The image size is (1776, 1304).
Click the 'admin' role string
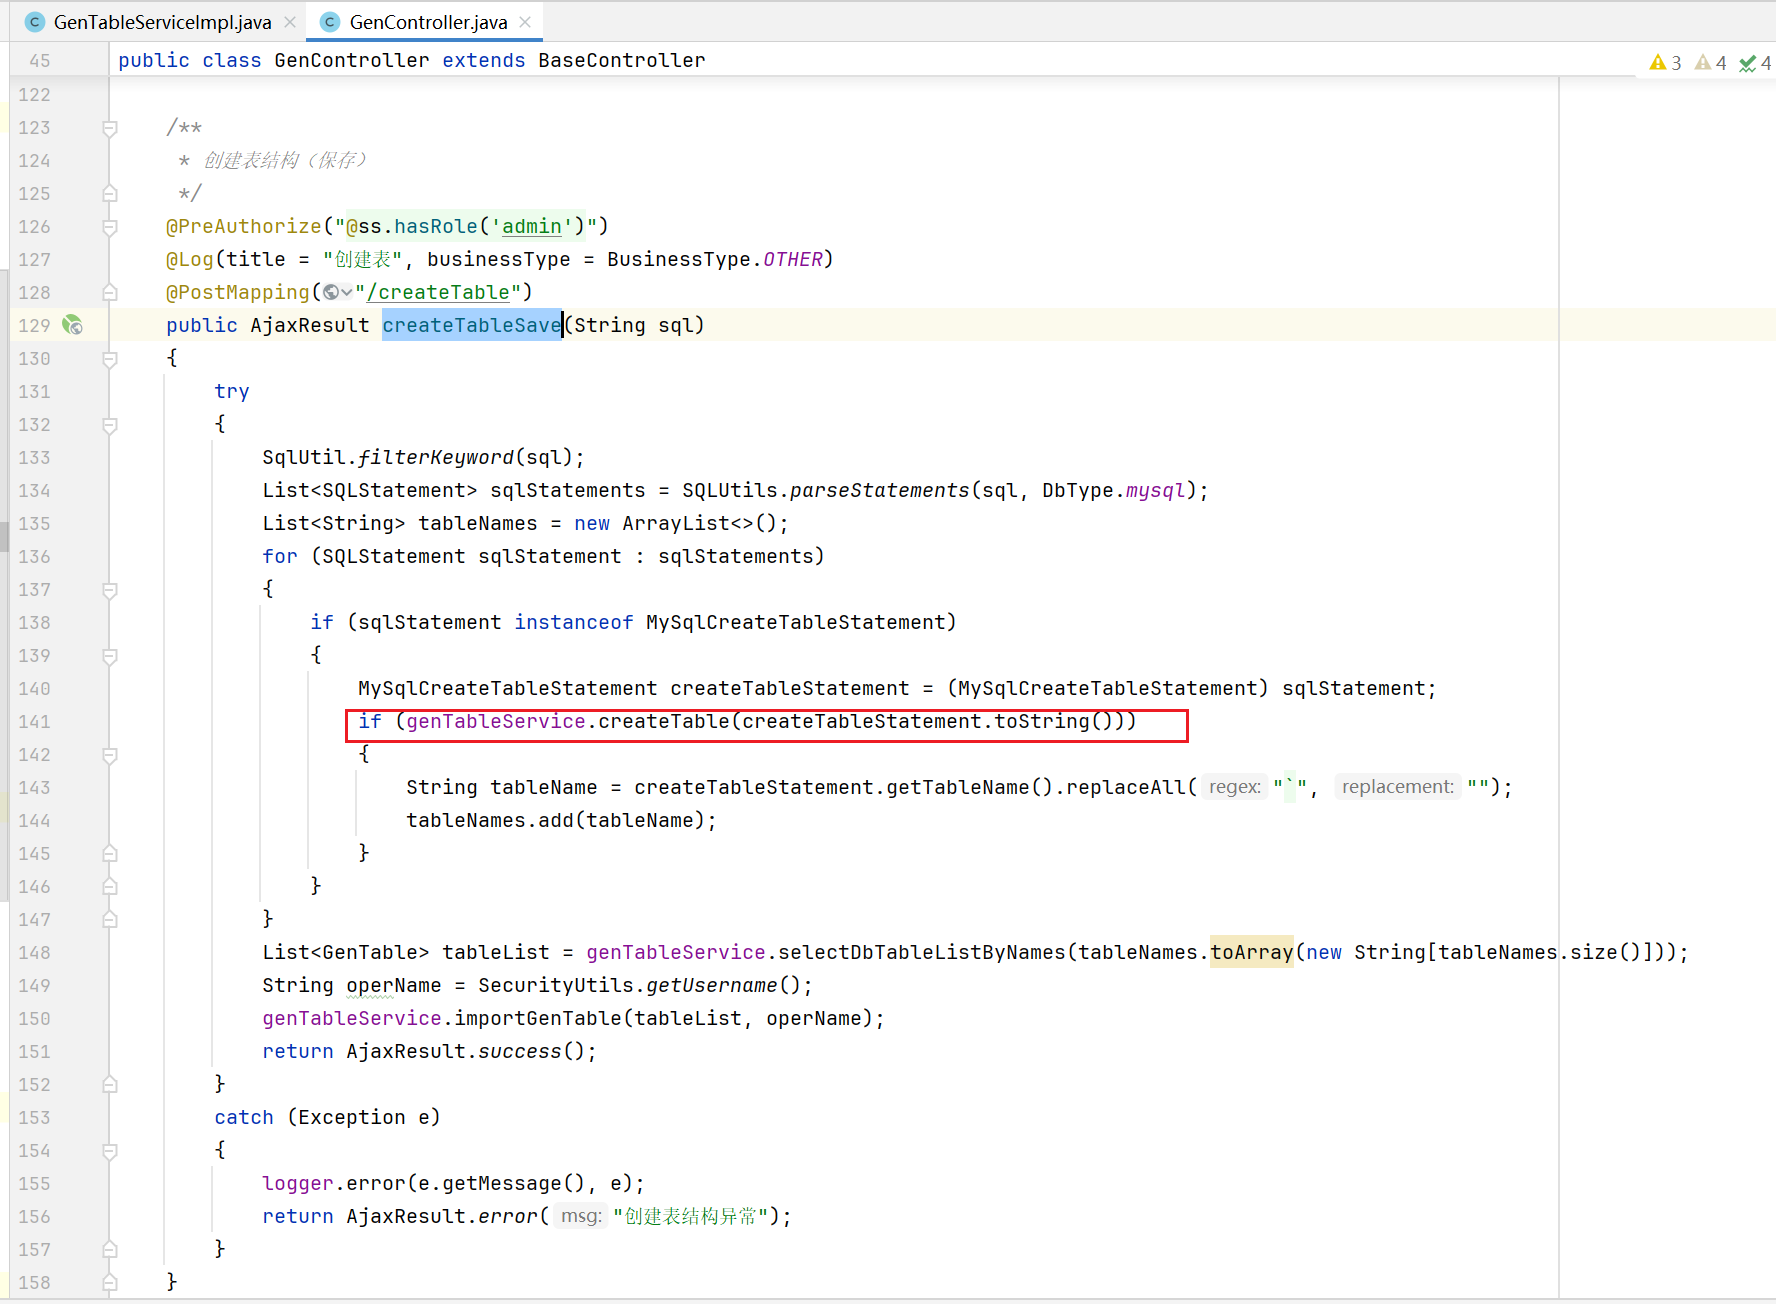(x=531, y=226)
